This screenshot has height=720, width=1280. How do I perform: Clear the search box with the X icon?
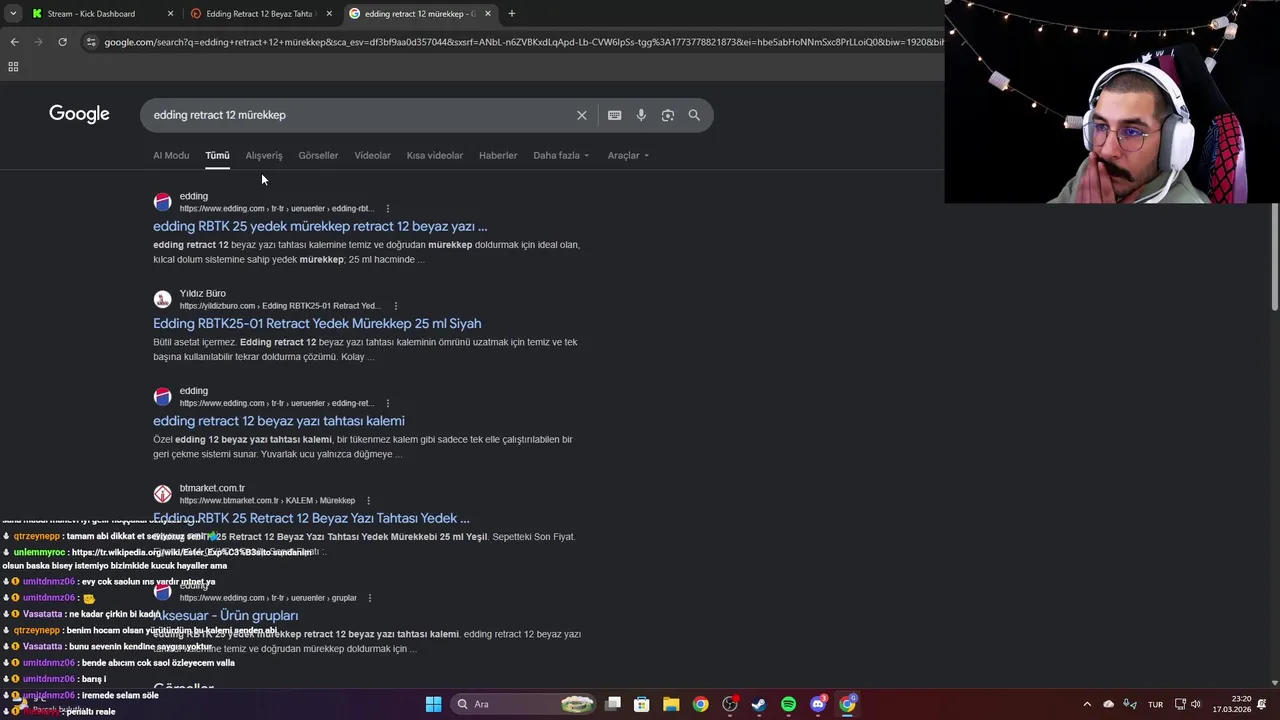(x=581, y=115)
